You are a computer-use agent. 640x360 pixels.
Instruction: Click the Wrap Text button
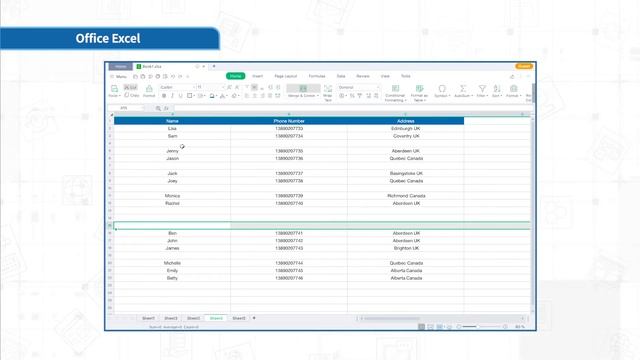click(328, 93)
